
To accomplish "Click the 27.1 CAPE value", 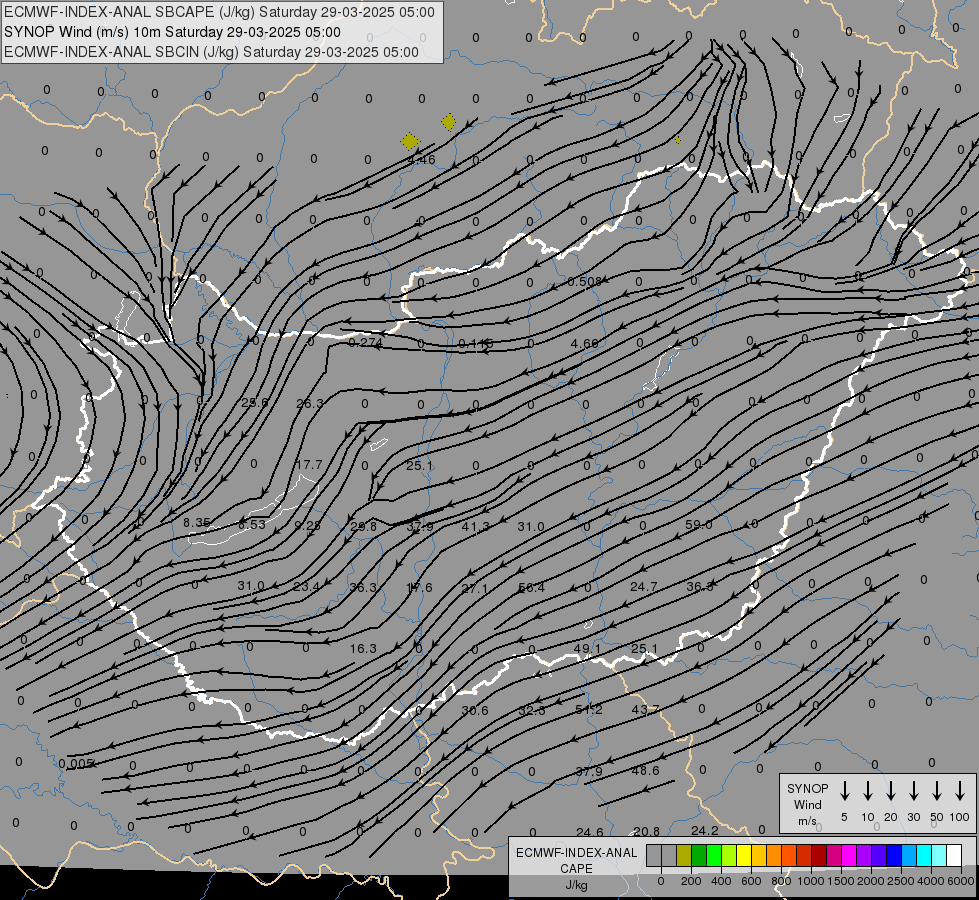I will [475, 588].
